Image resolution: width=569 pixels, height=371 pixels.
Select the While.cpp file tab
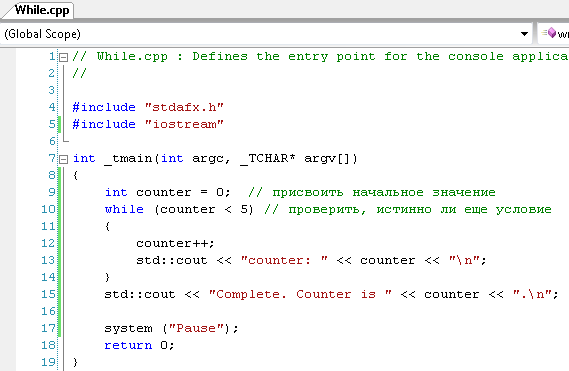(x=42, y=10)
